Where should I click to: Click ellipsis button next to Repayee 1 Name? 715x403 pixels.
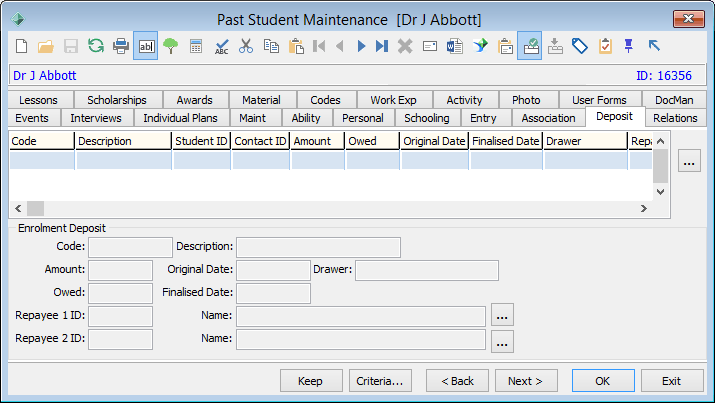pos(502,315)
